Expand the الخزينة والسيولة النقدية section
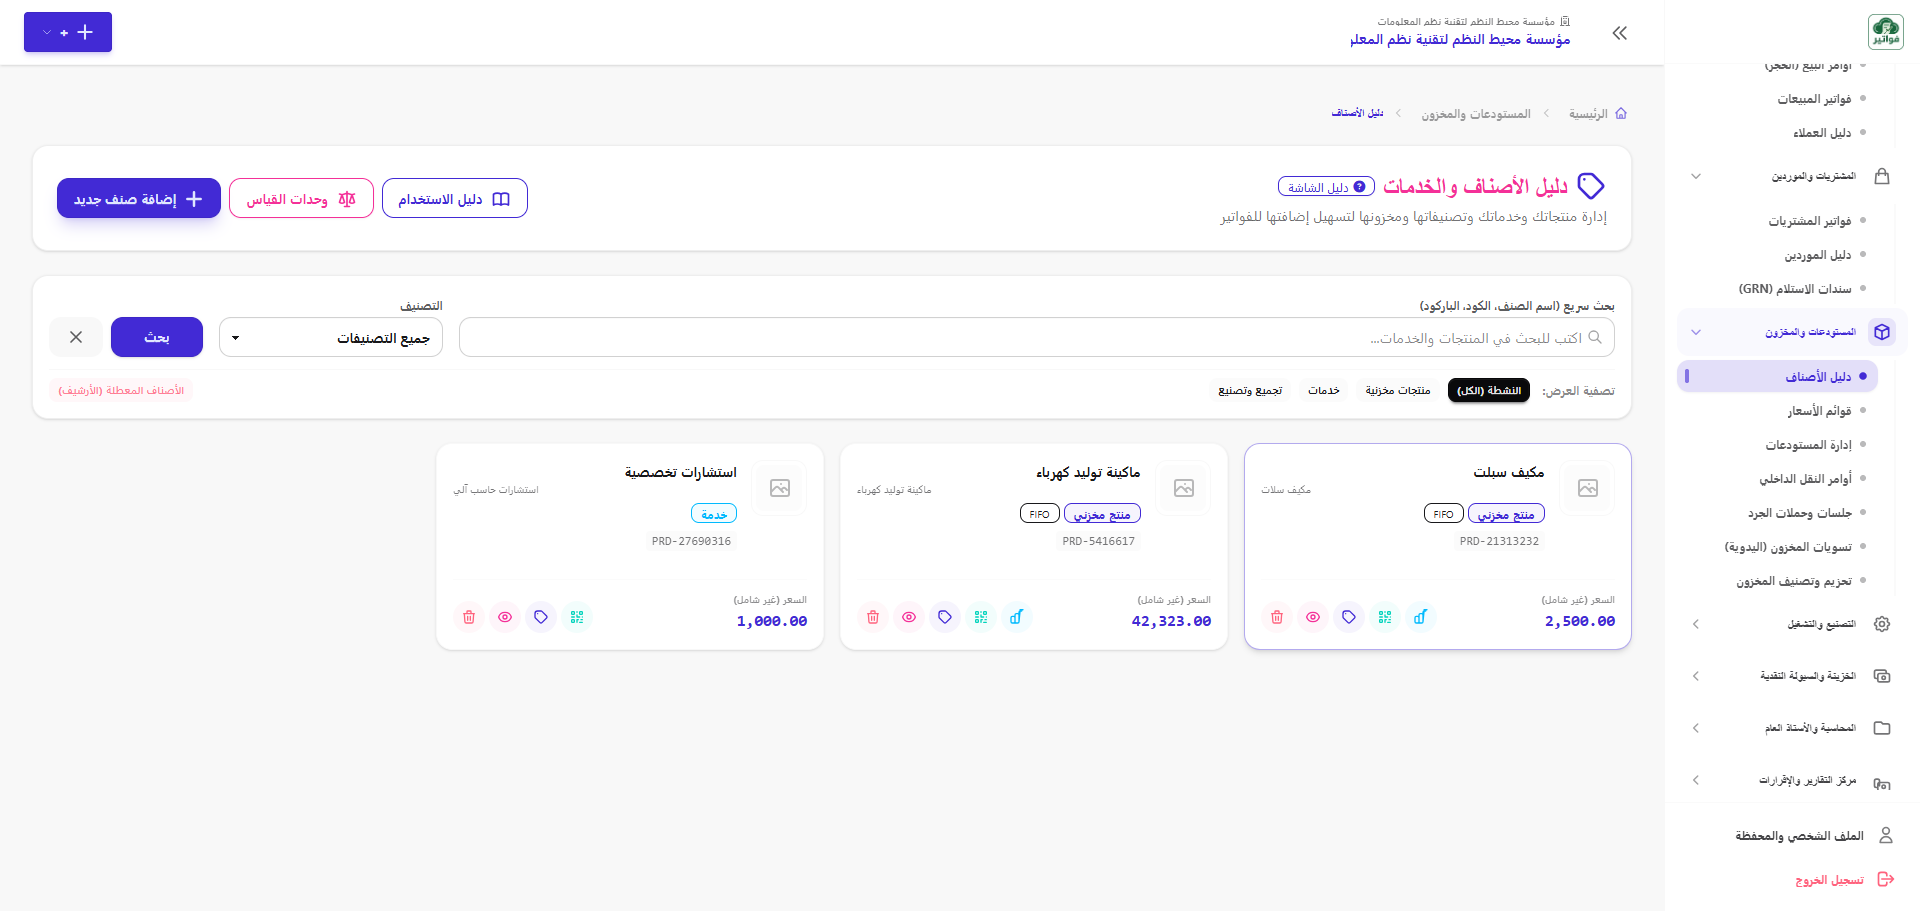The width and height of the screenshot is (1920, 911). [x=1792, y=676]
